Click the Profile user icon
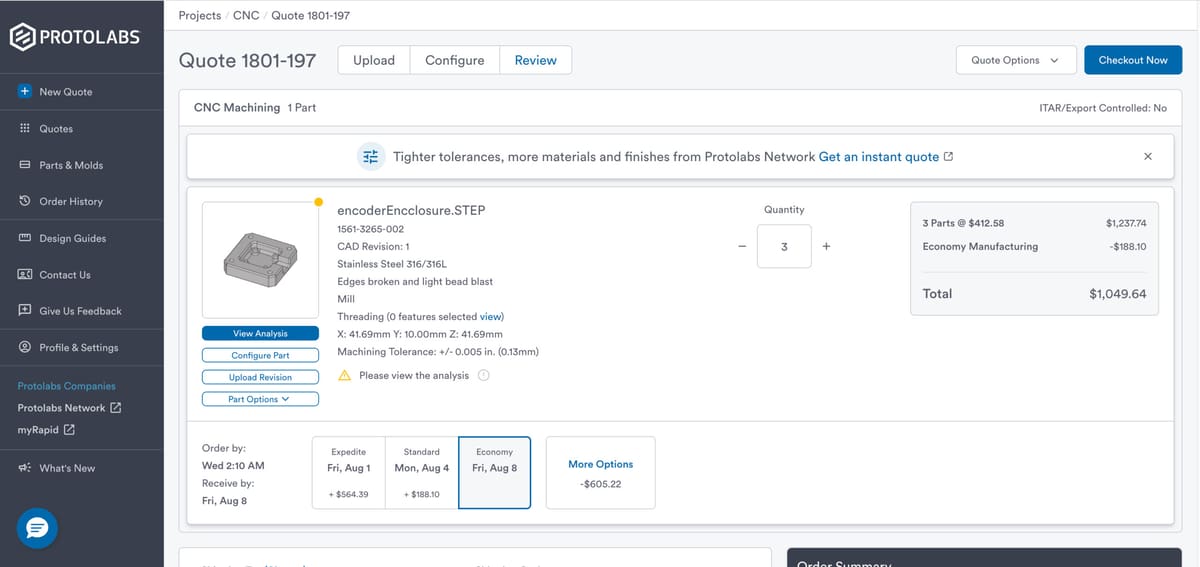The width and height of the screenshot is (1200, 567). tap(24, 347)
